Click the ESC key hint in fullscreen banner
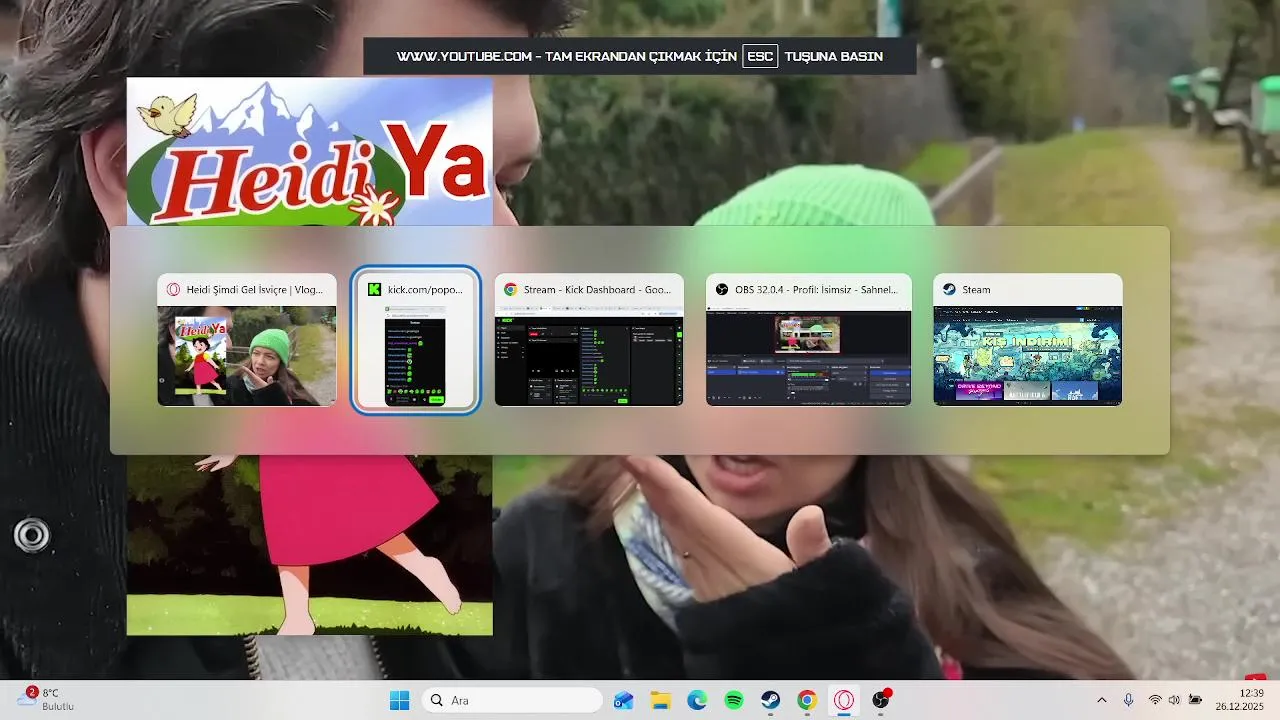This screenshot has height=720, width=1280. [760, 56]
